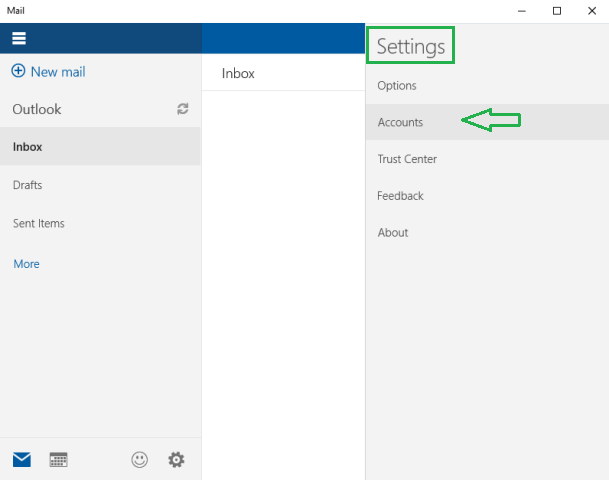Switch to the Mail envelope icon
The image size is (609, 480).
[22, 459]
